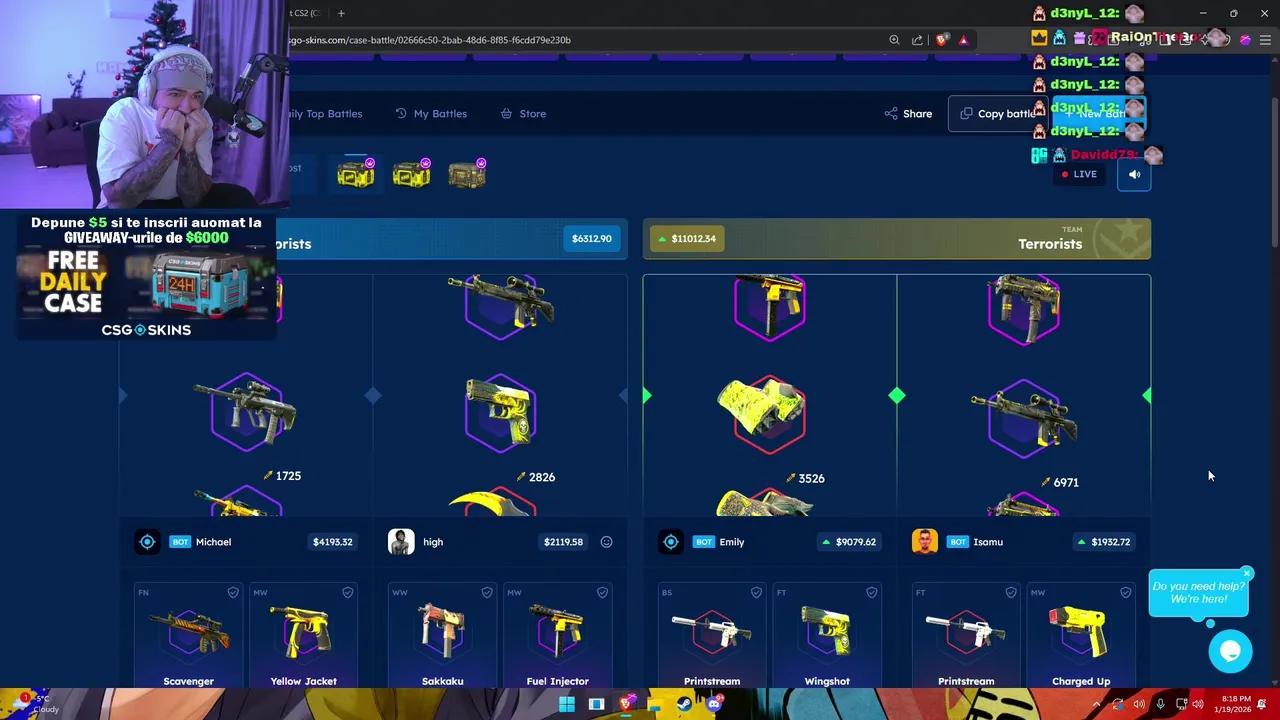Click Copy battle button
1280x720 pixels.
coord(996,114)
